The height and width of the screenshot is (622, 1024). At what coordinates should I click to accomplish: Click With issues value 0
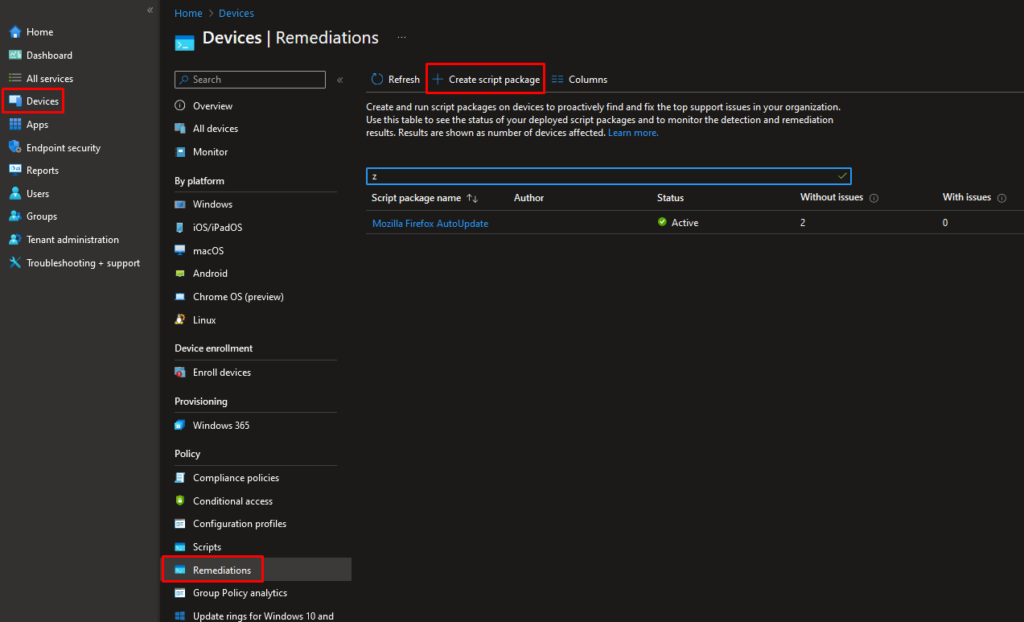tap(945, 223)
